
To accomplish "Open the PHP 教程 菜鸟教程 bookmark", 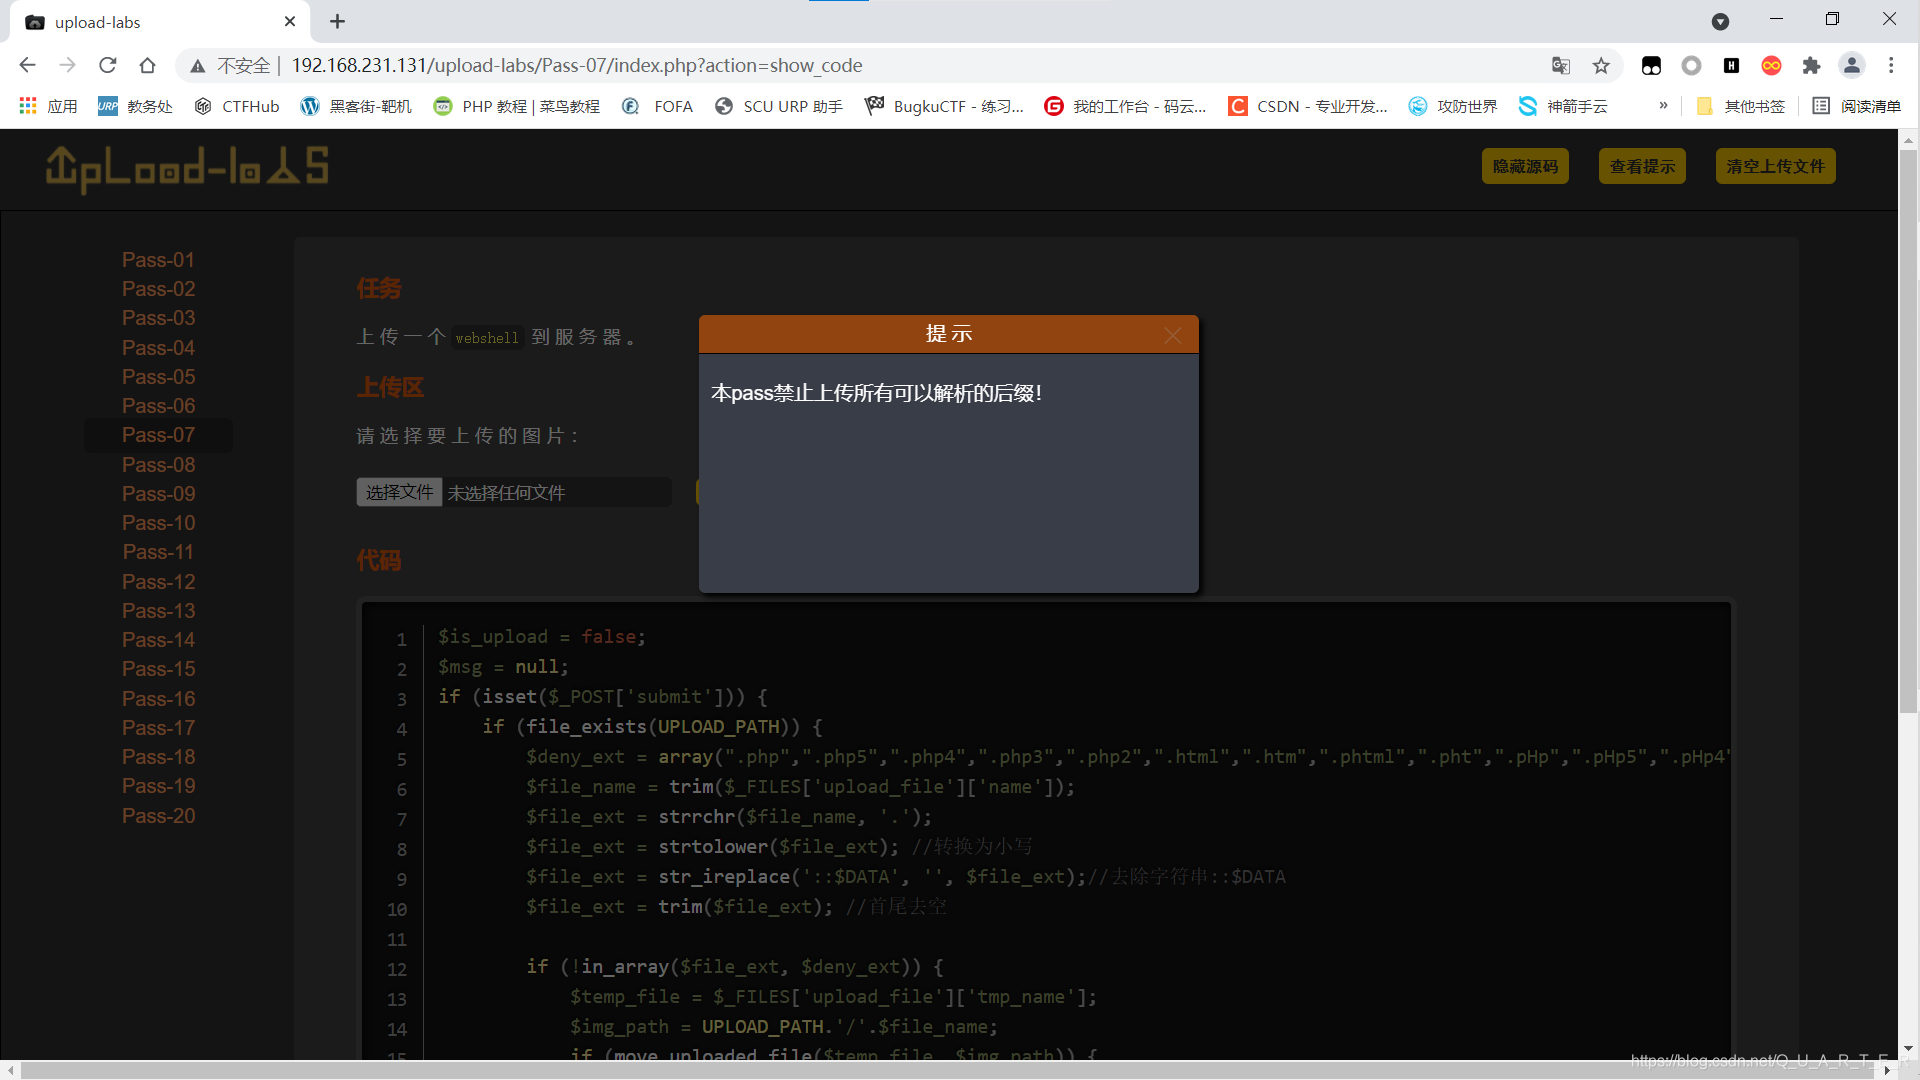I will (x=516, y=106).
